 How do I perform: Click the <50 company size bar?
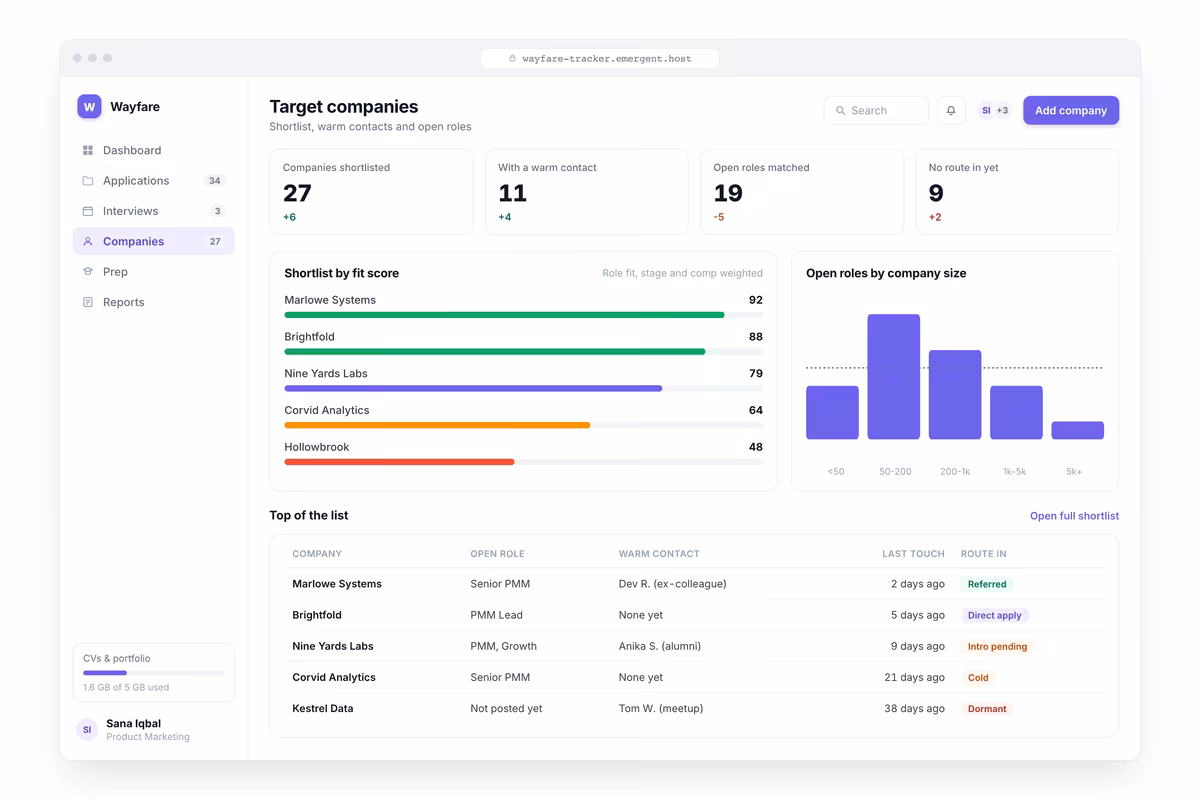coord(832,412)
